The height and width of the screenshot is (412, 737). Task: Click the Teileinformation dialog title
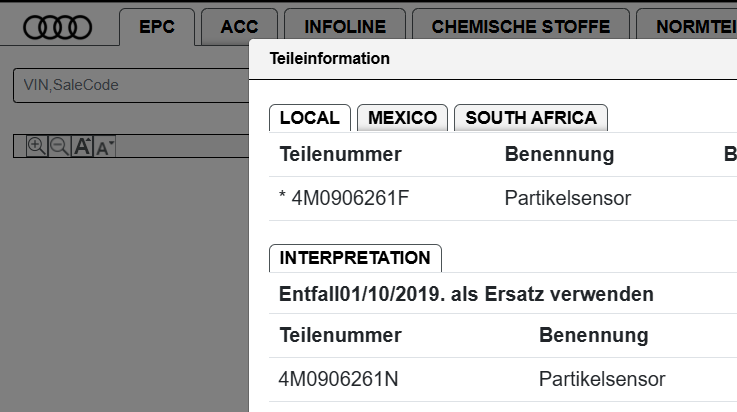[330, 59]
